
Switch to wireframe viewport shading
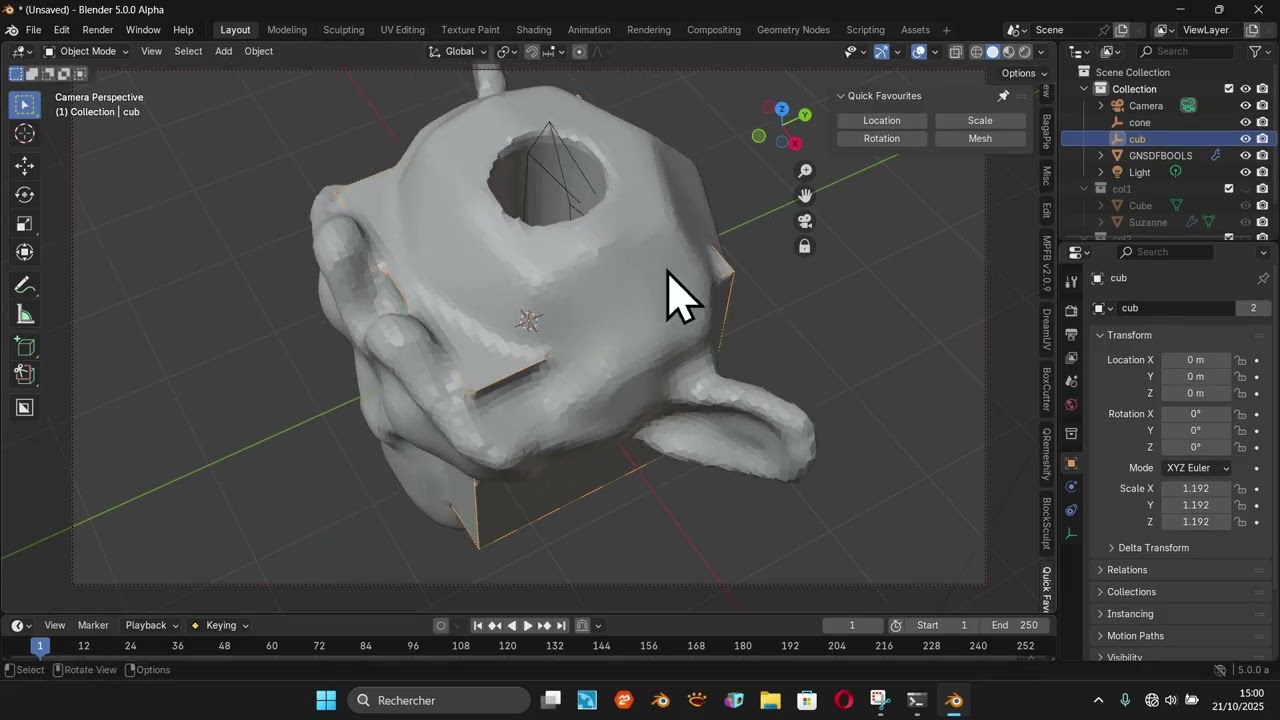click(976, 52)
